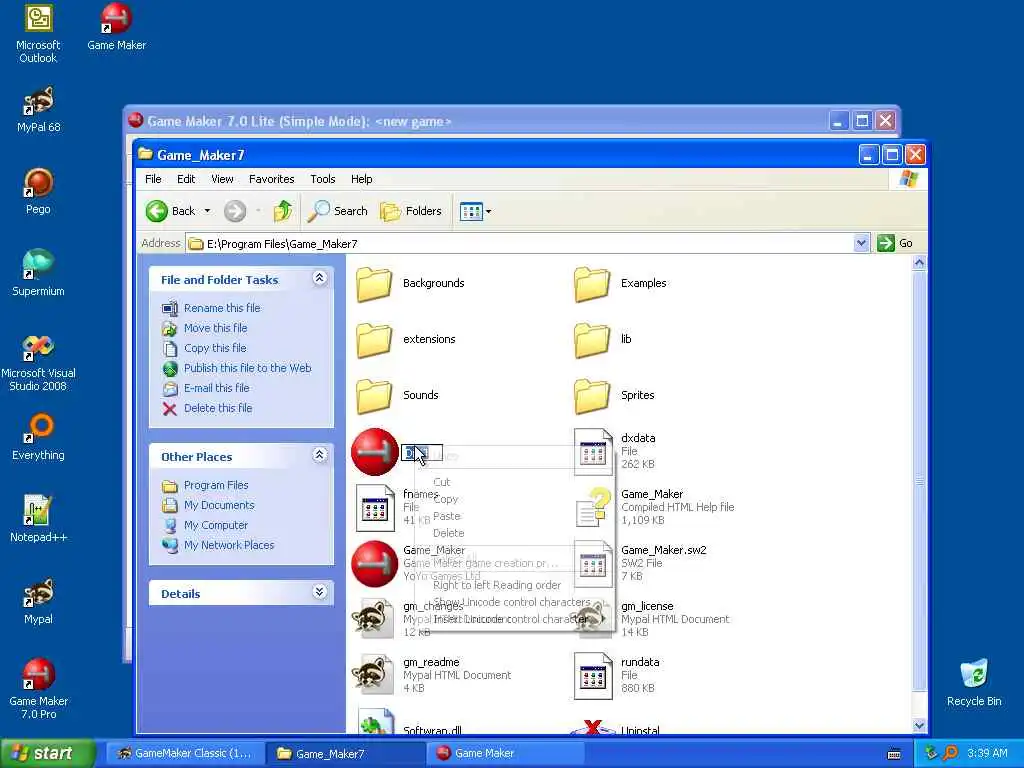Click Rename this file

222,308
